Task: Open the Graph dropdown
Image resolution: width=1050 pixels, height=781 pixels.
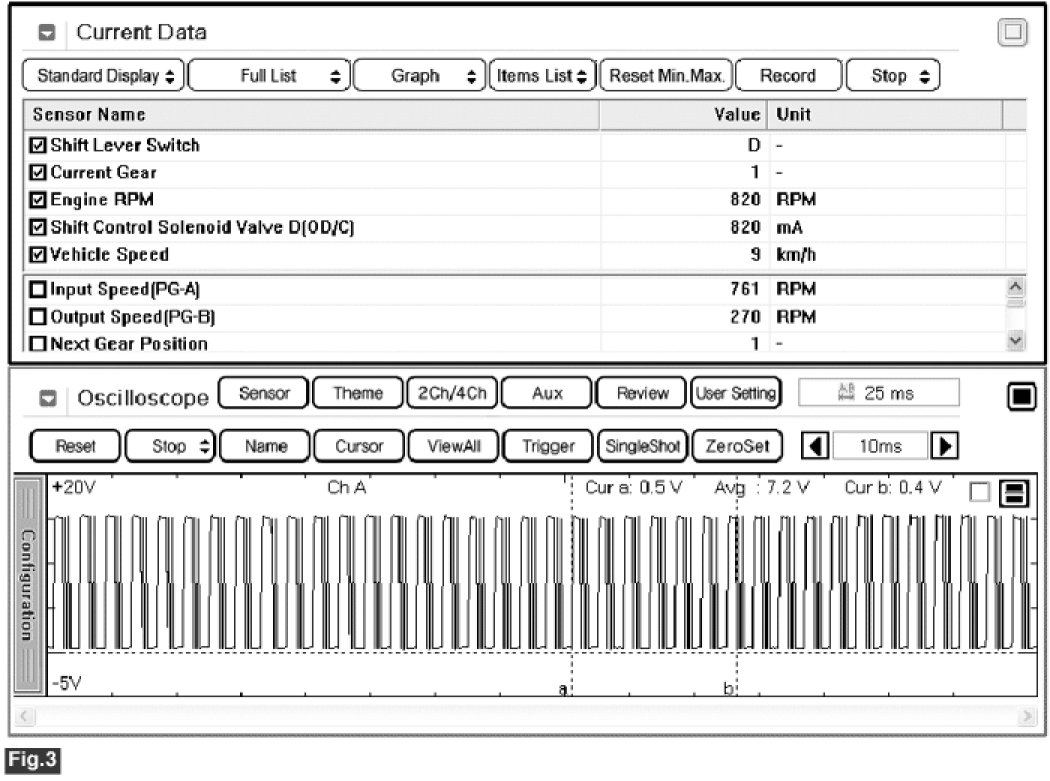Action: point(419,76)
